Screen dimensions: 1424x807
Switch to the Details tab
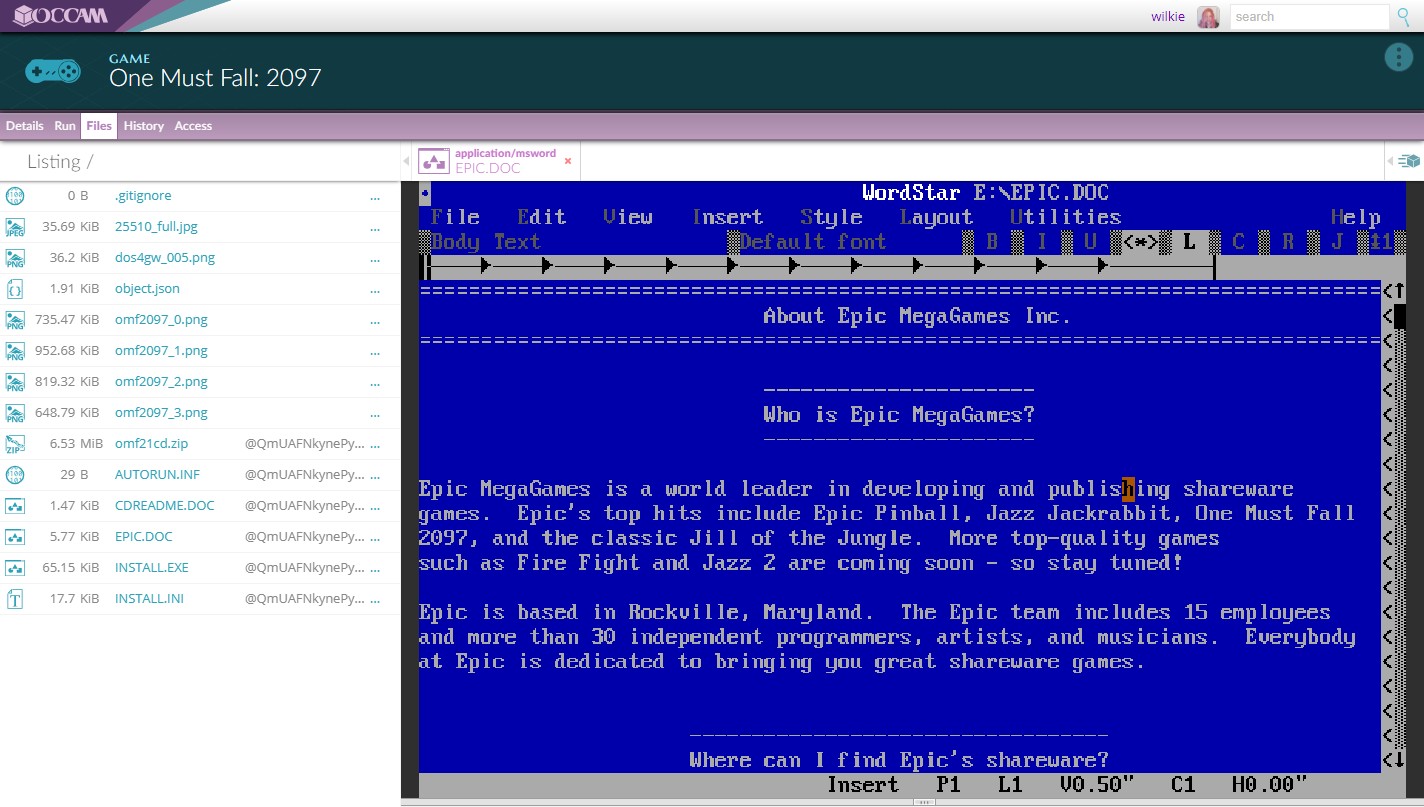coord(25,126)
